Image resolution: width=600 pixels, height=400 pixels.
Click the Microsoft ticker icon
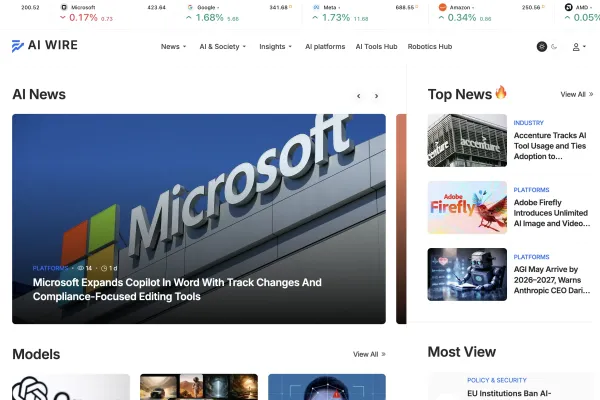(65, 7)
